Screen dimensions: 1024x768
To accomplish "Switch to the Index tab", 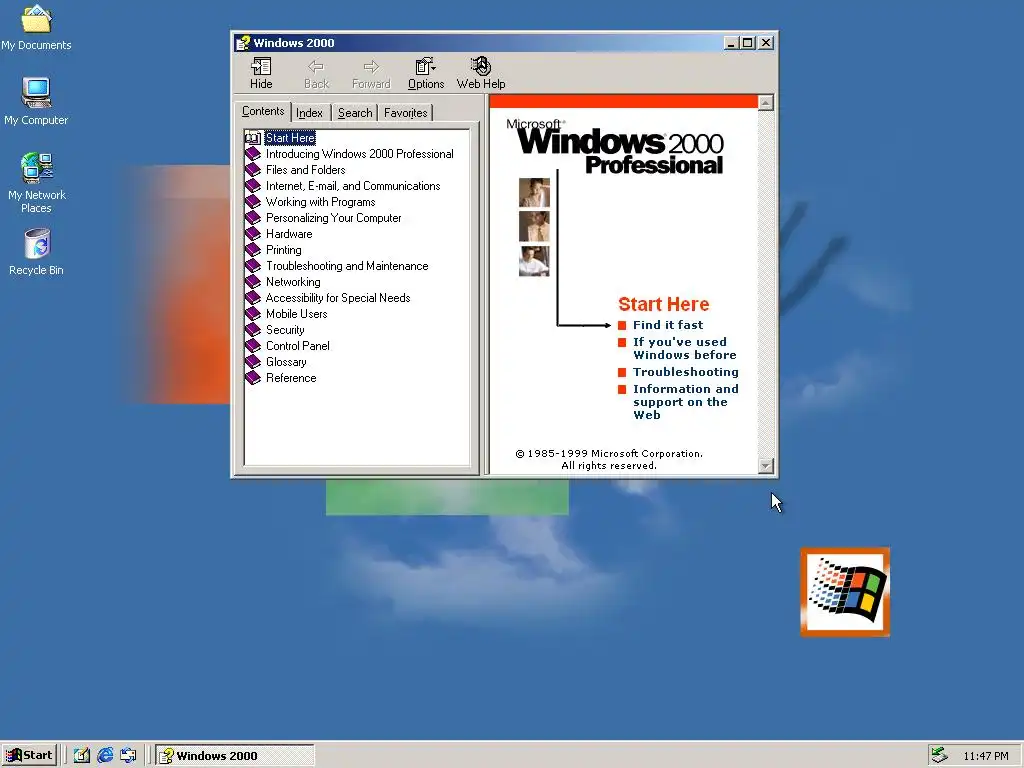I will [x=310, y=113].
